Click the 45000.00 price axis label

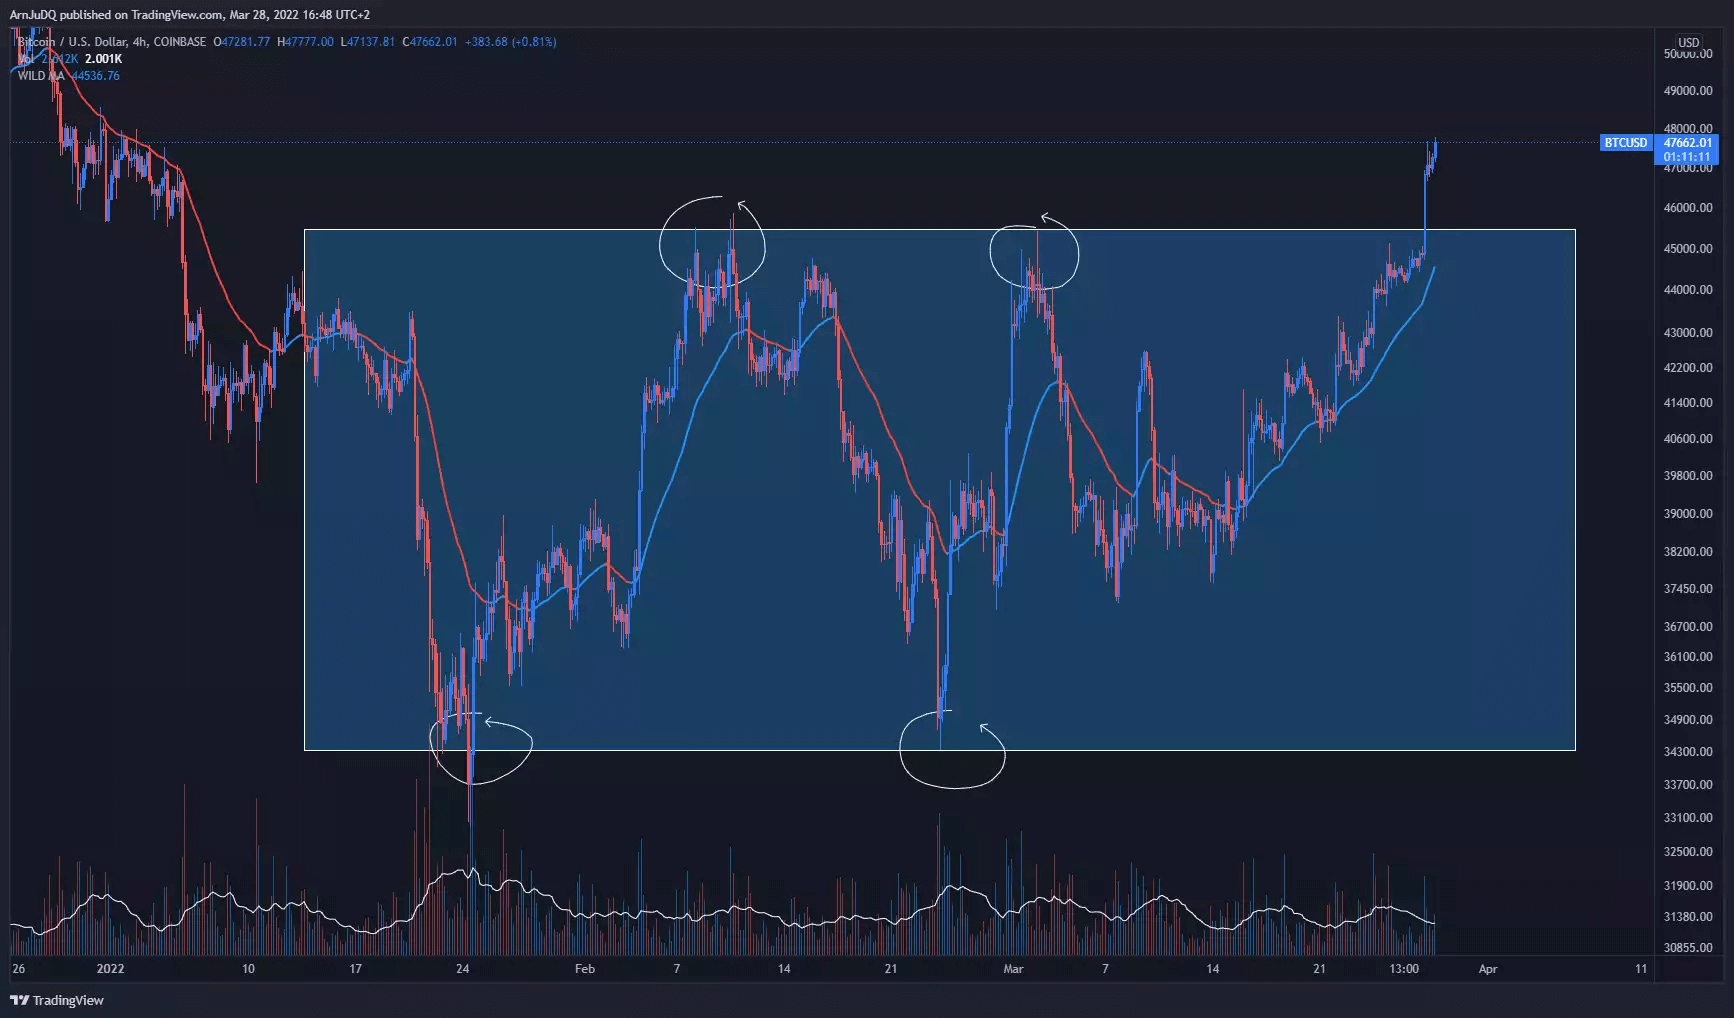pyautogui.click(x=1688, y=249)
